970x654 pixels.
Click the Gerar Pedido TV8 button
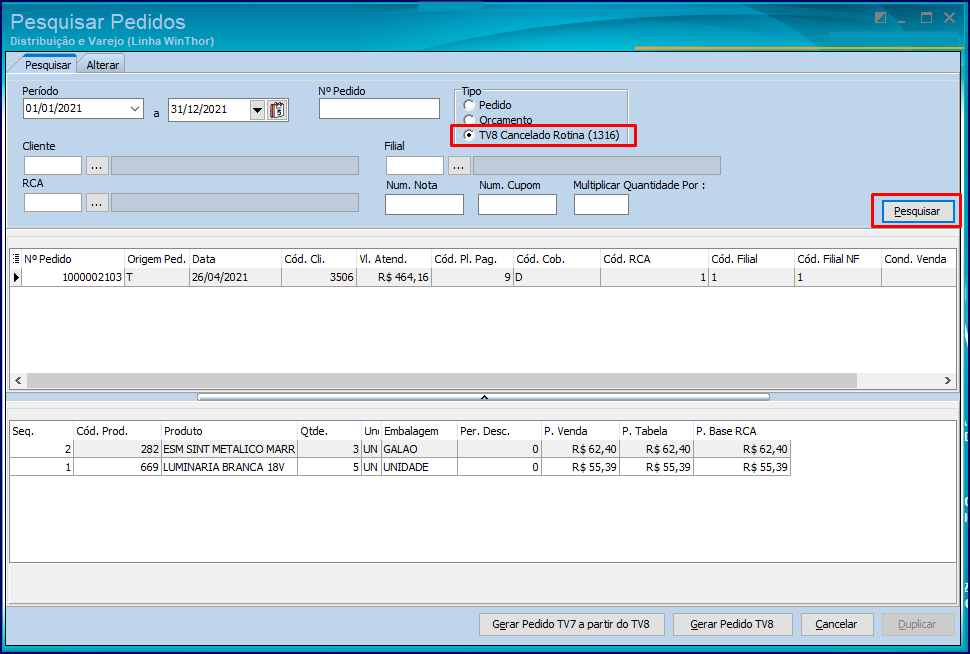click(x=732, y=624)
